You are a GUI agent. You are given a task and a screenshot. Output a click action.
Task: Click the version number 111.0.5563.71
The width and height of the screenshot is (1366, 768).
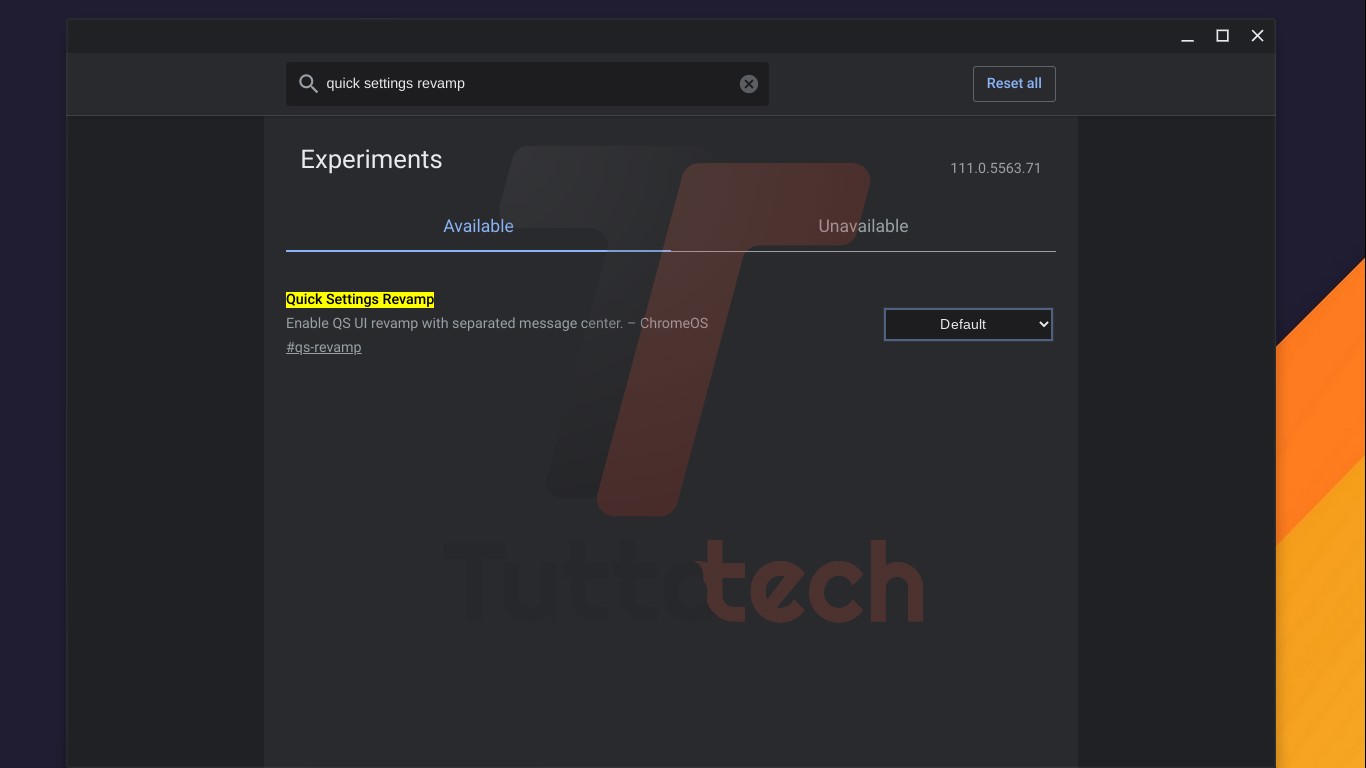(x=995, y=168)
